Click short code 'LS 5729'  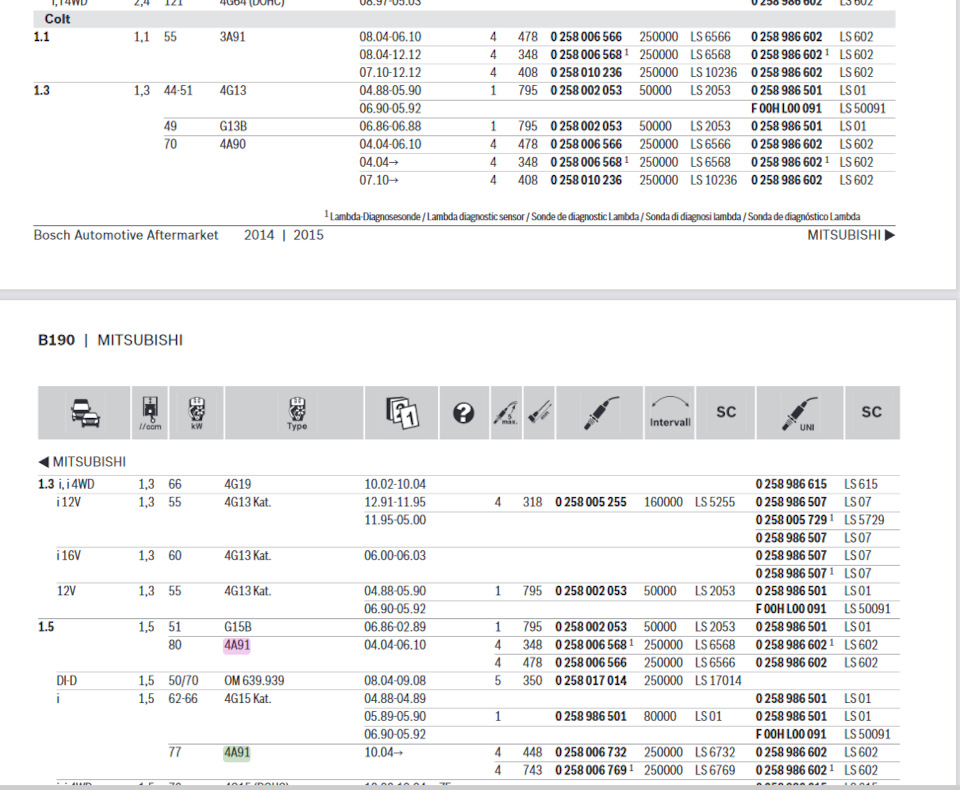point(864,520)
